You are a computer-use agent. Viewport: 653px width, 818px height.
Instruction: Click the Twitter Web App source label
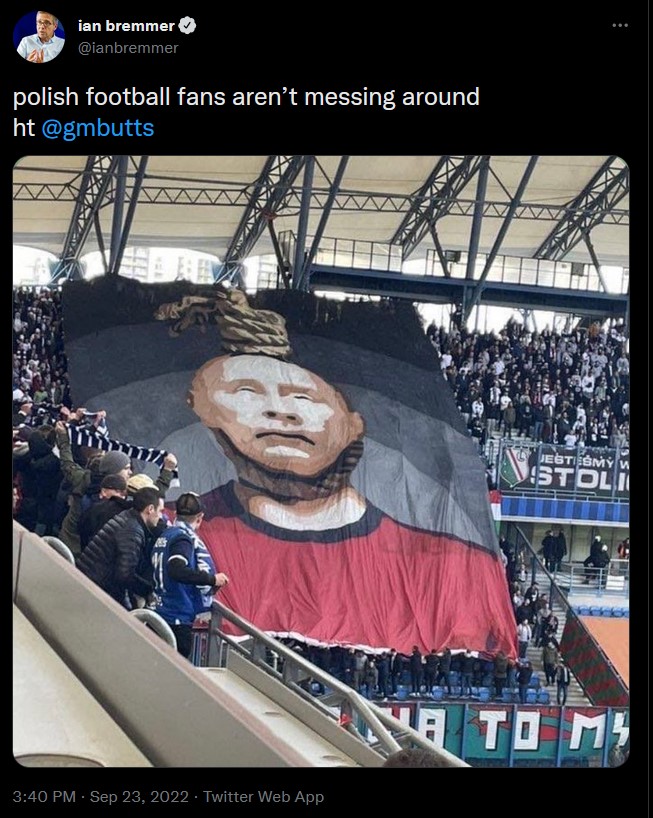point(263,797)
